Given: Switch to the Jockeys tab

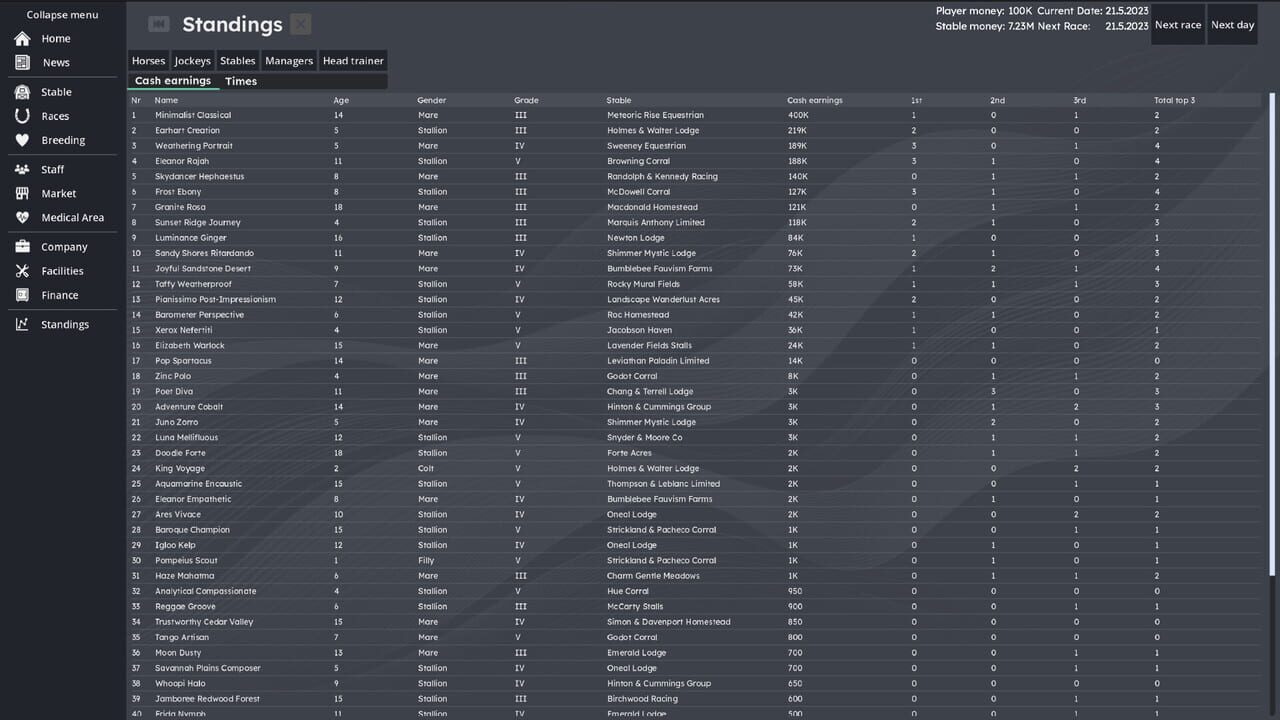Looking at the screenshot, I should point(192,60).
